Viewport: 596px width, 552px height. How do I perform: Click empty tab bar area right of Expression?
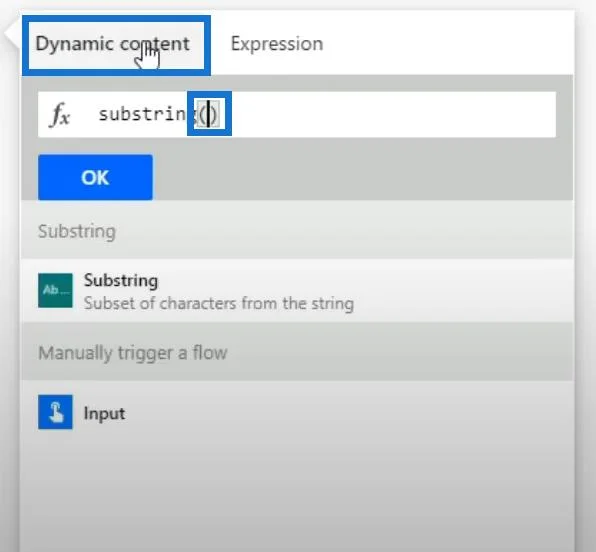point(449,43)
